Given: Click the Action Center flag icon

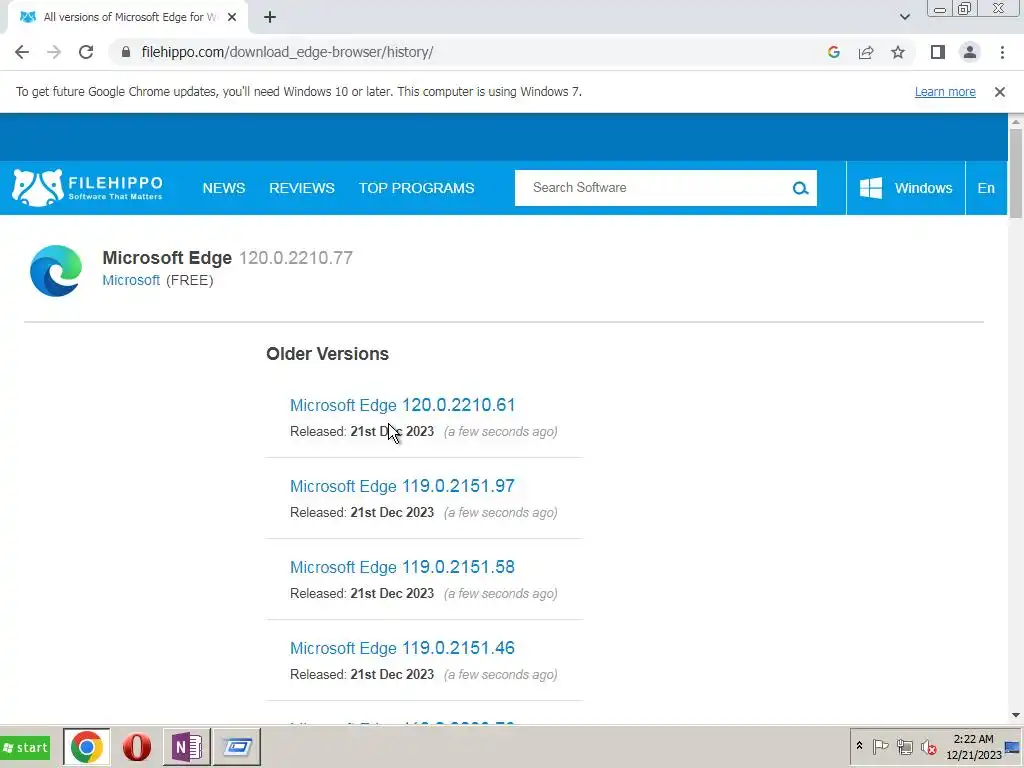Looking at the screenshot, I should click(880, 746).
